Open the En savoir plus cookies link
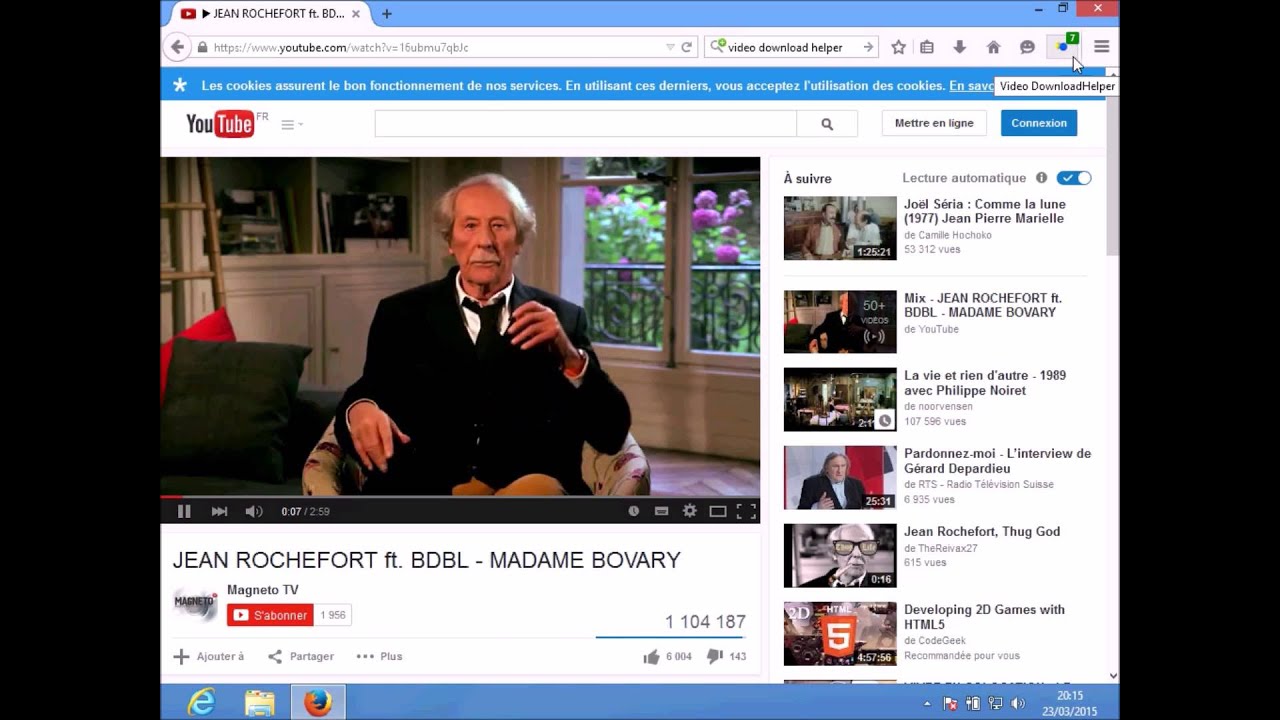The height and width of the screenshot is (720, 1280). [971, 86]
